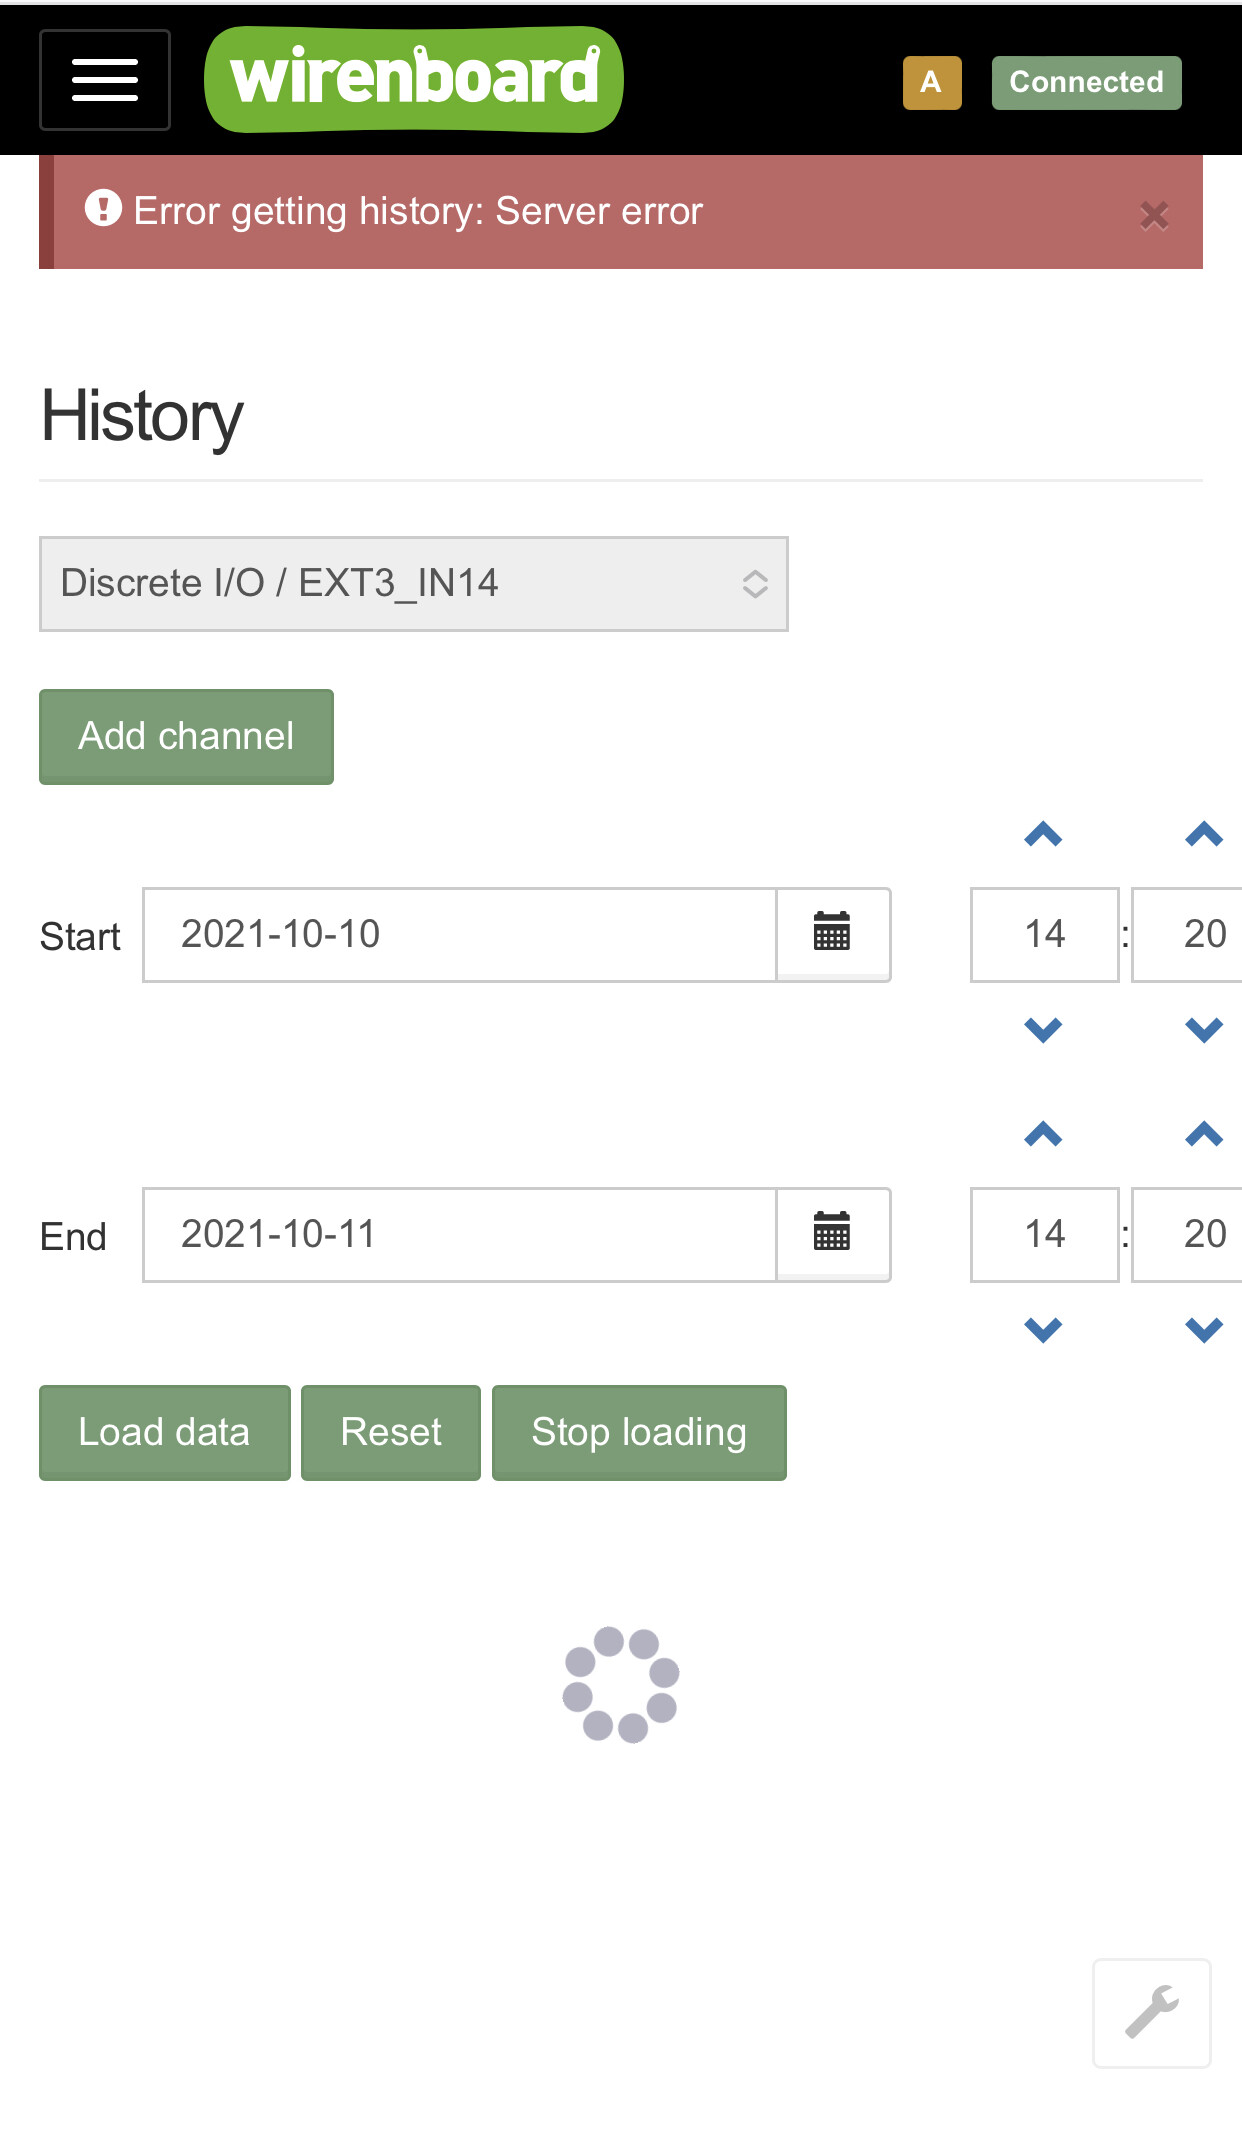The image size is (1242, 2151).
Task: Open the hamburger navigation menu
Action: coord(105,80)
